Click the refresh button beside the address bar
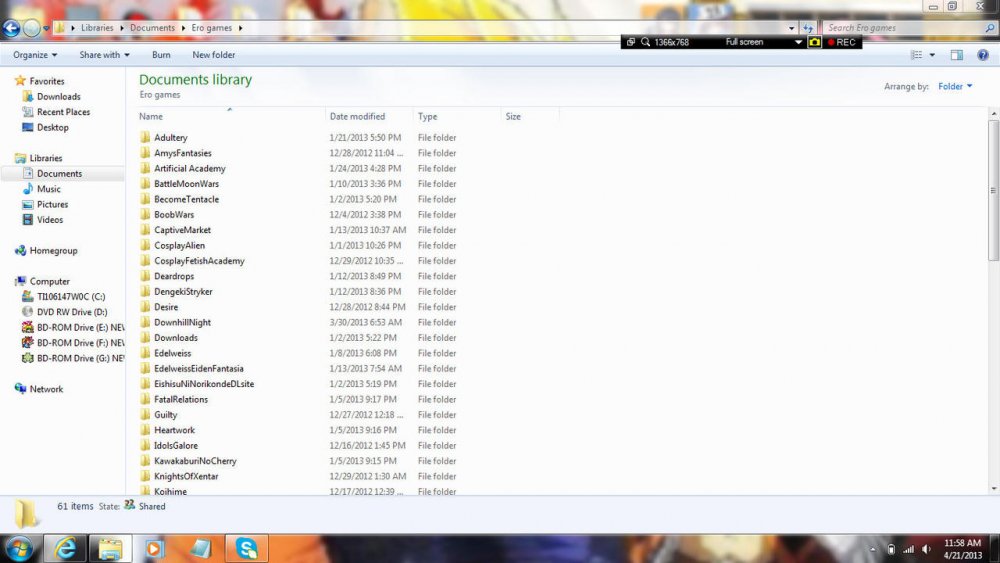The image size is (1000, 563). click(x=807, y=28)
